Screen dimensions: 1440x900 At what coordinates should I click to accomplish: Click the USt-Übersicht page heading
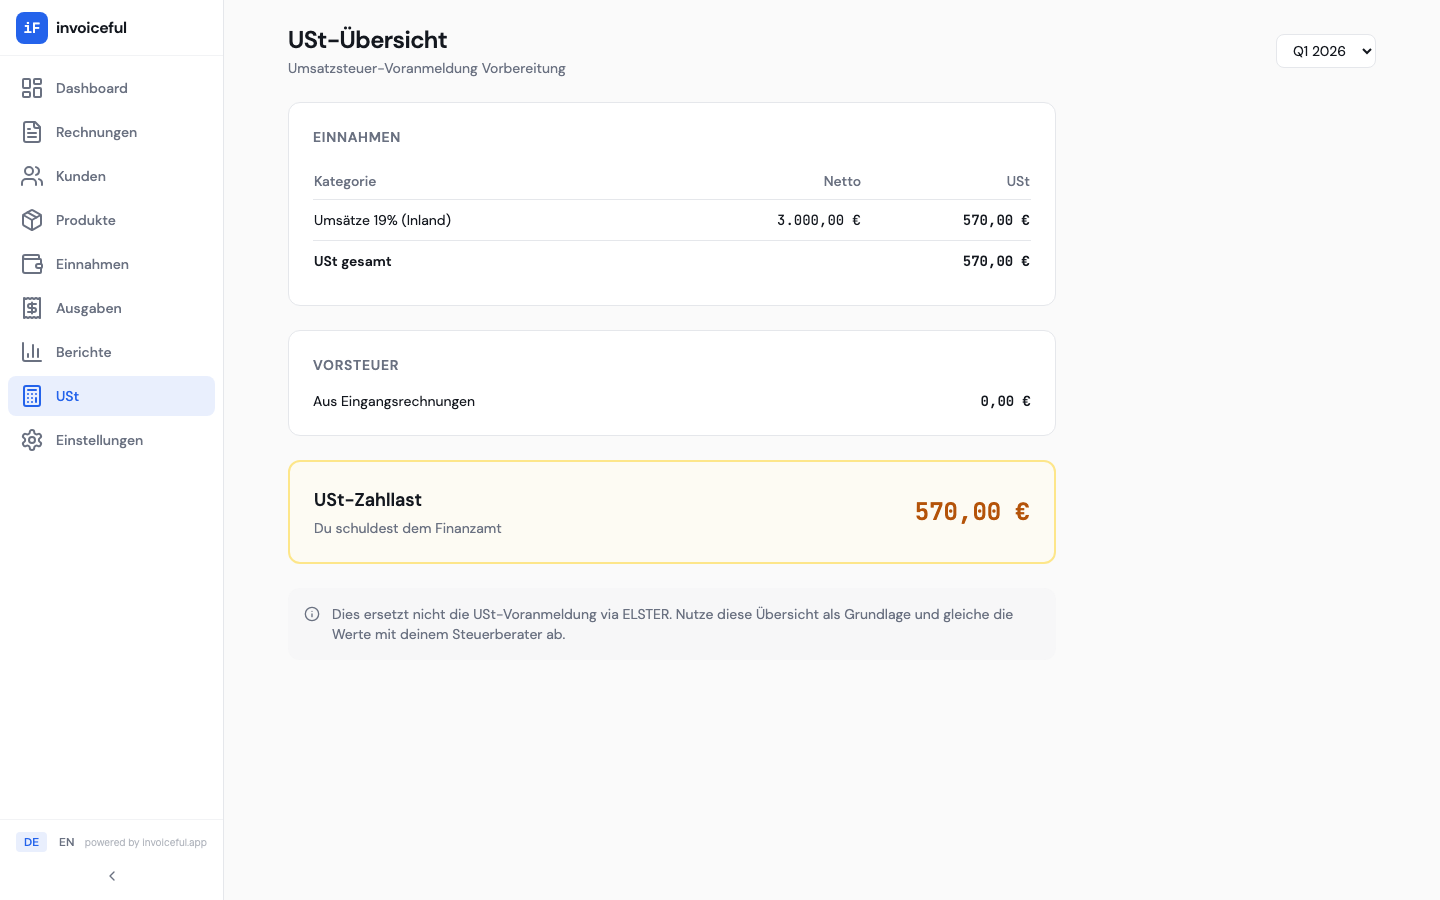[x=367, y=40]
